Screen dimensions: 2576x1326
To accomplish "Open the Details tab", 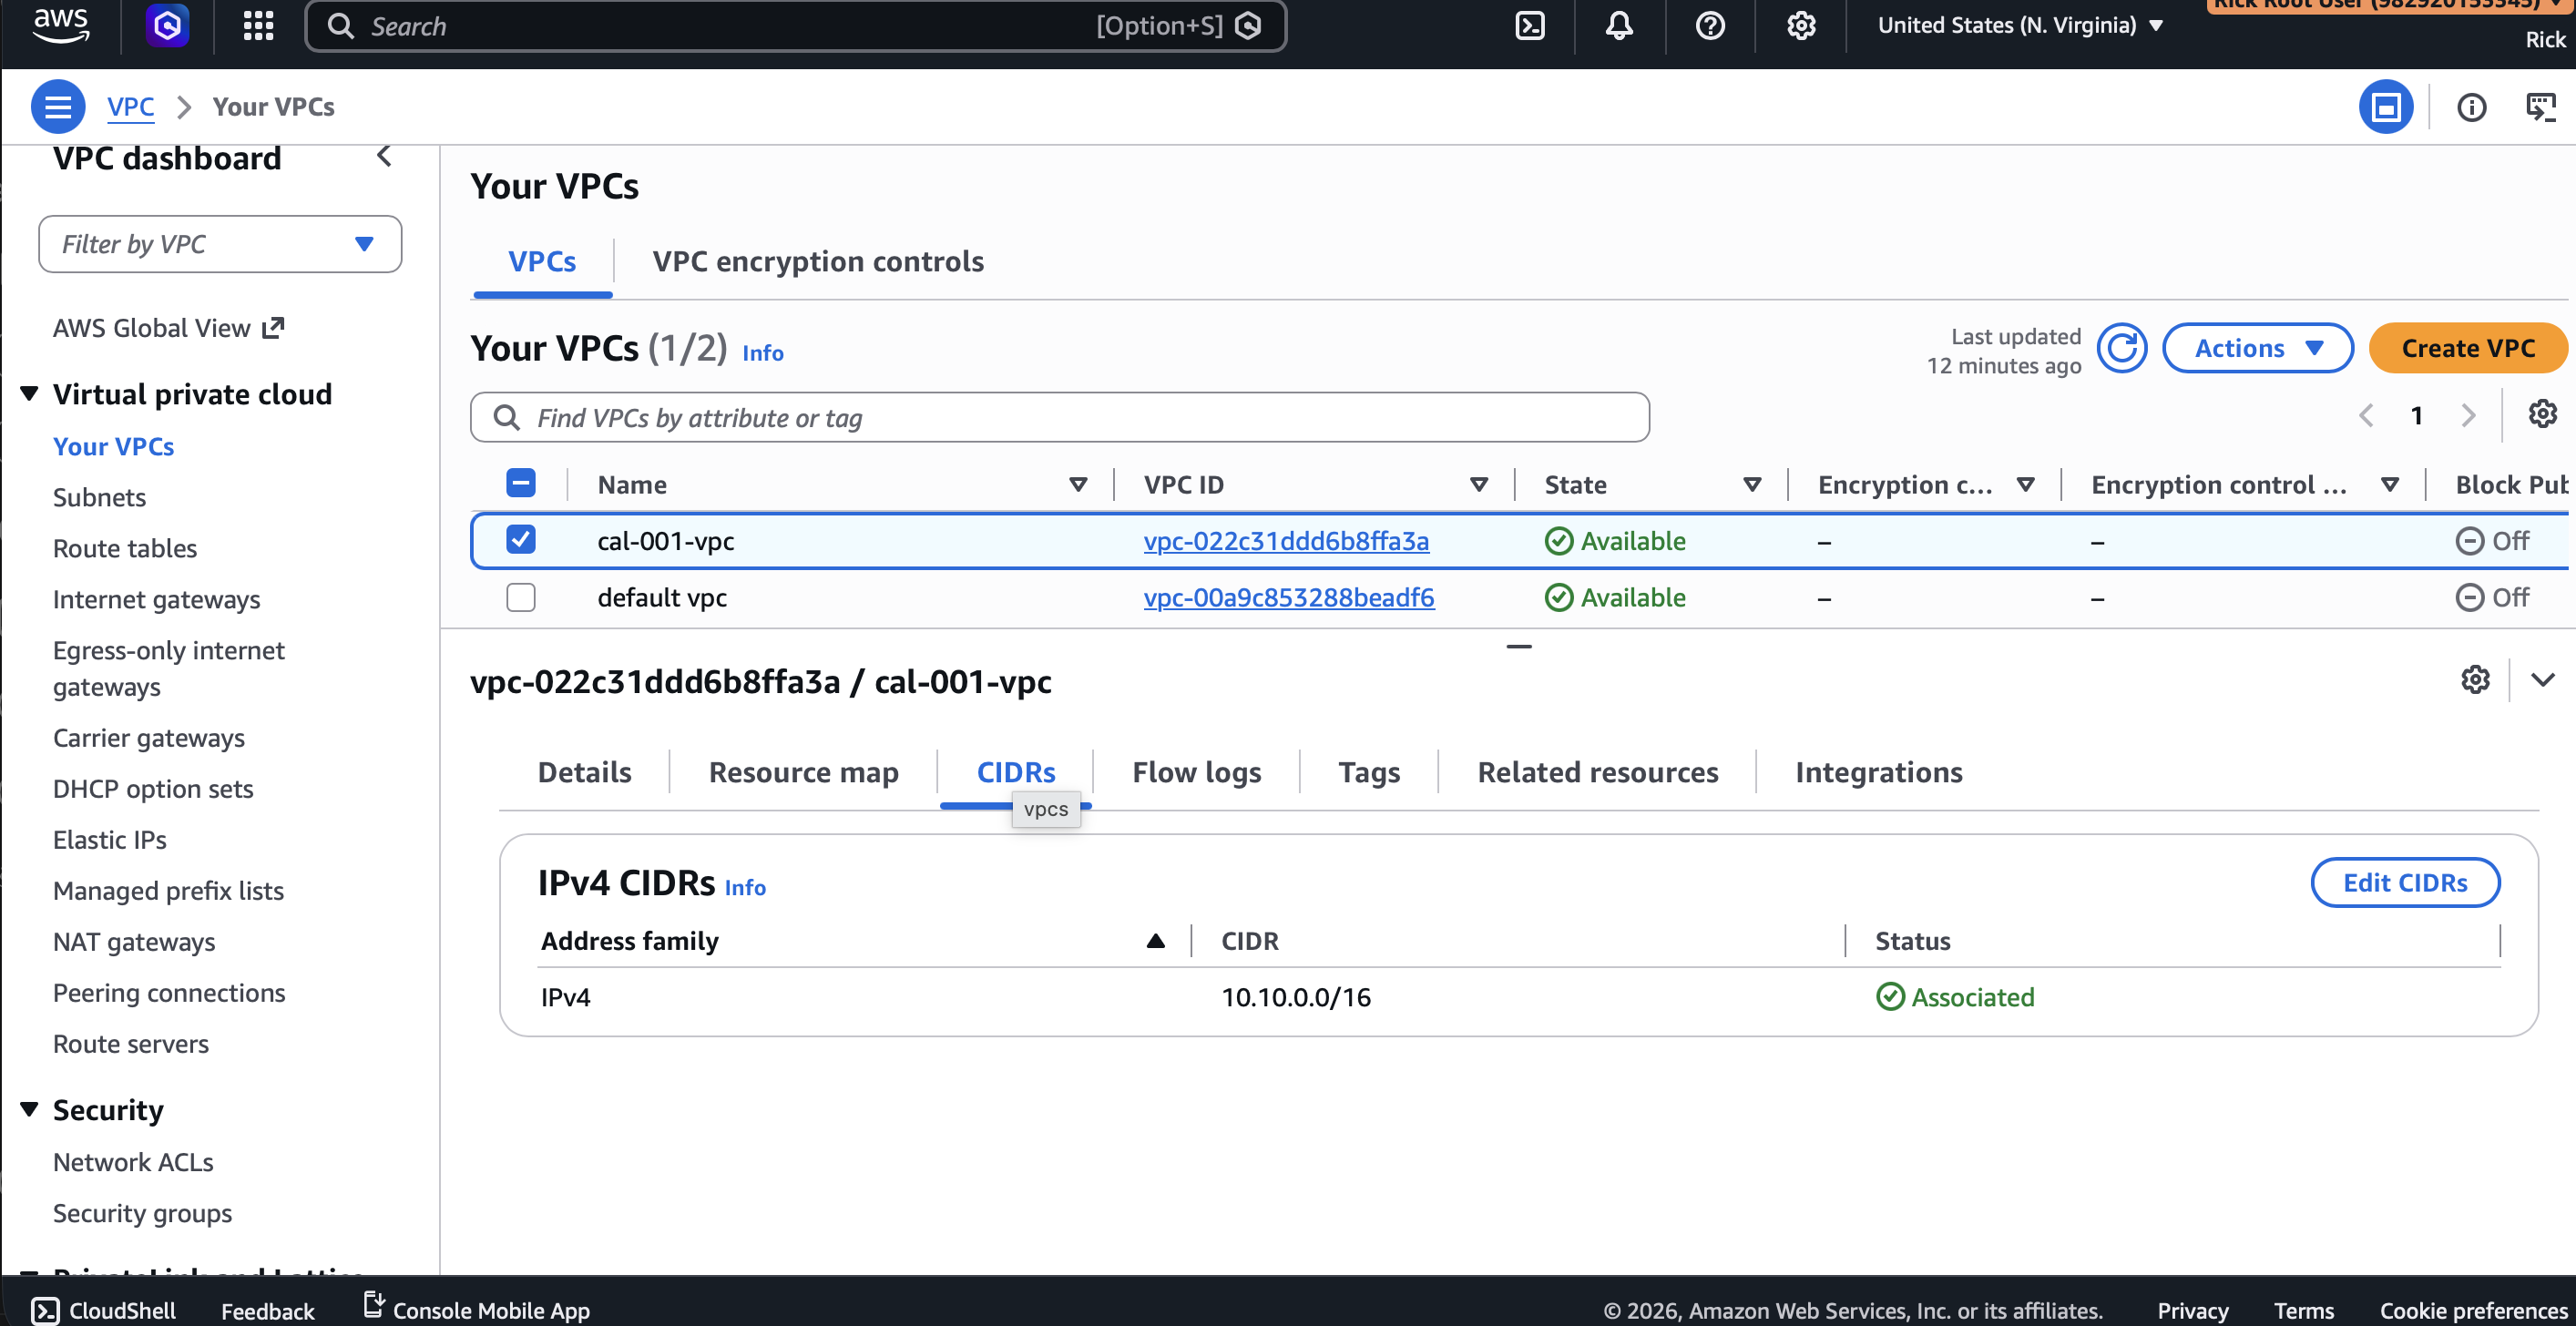I will 584,772.
